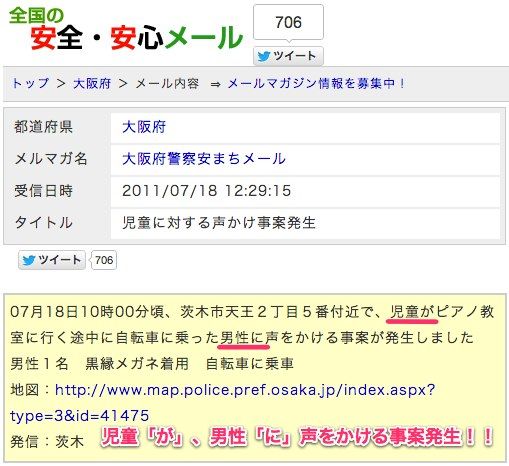The height and width of the screenshot is (466, 509).
Task: Click the Tweet button below the info table
Action: (52, 260)
